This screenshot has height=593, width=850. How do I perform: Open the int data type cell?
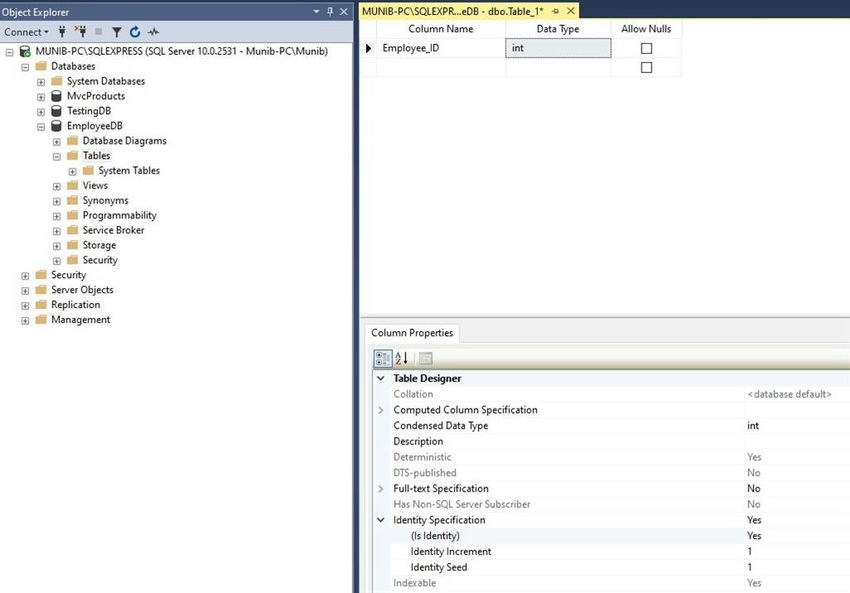click(558, 48)
